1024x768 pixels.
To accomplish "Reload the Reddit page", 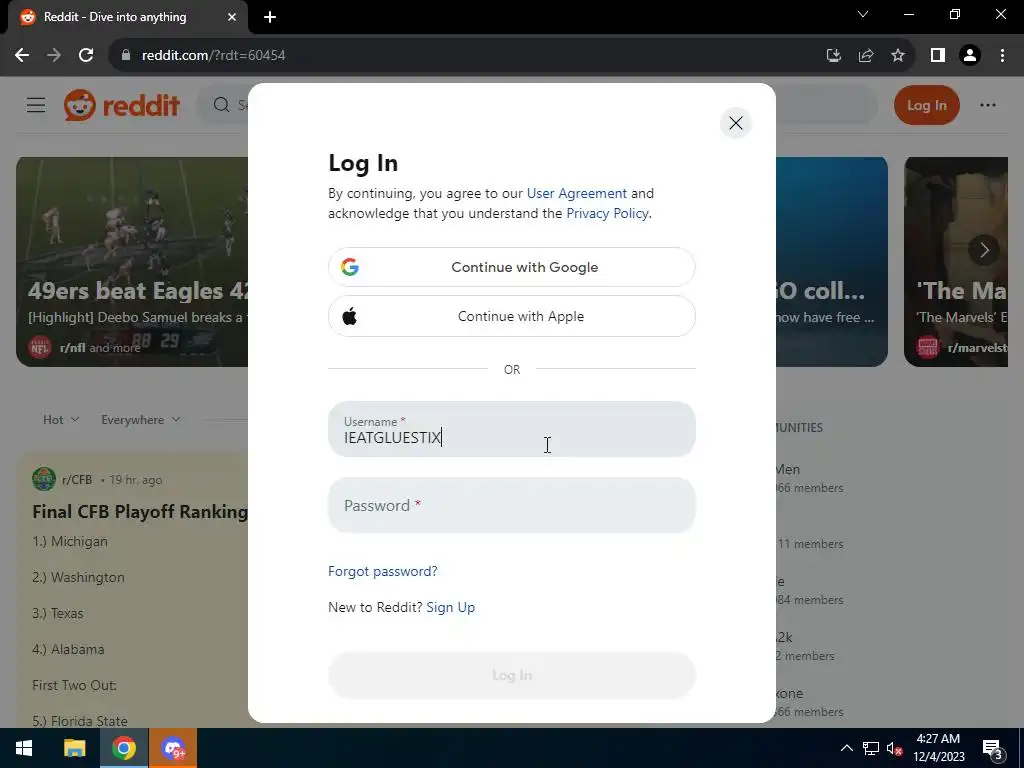I will tap(86, 56).
